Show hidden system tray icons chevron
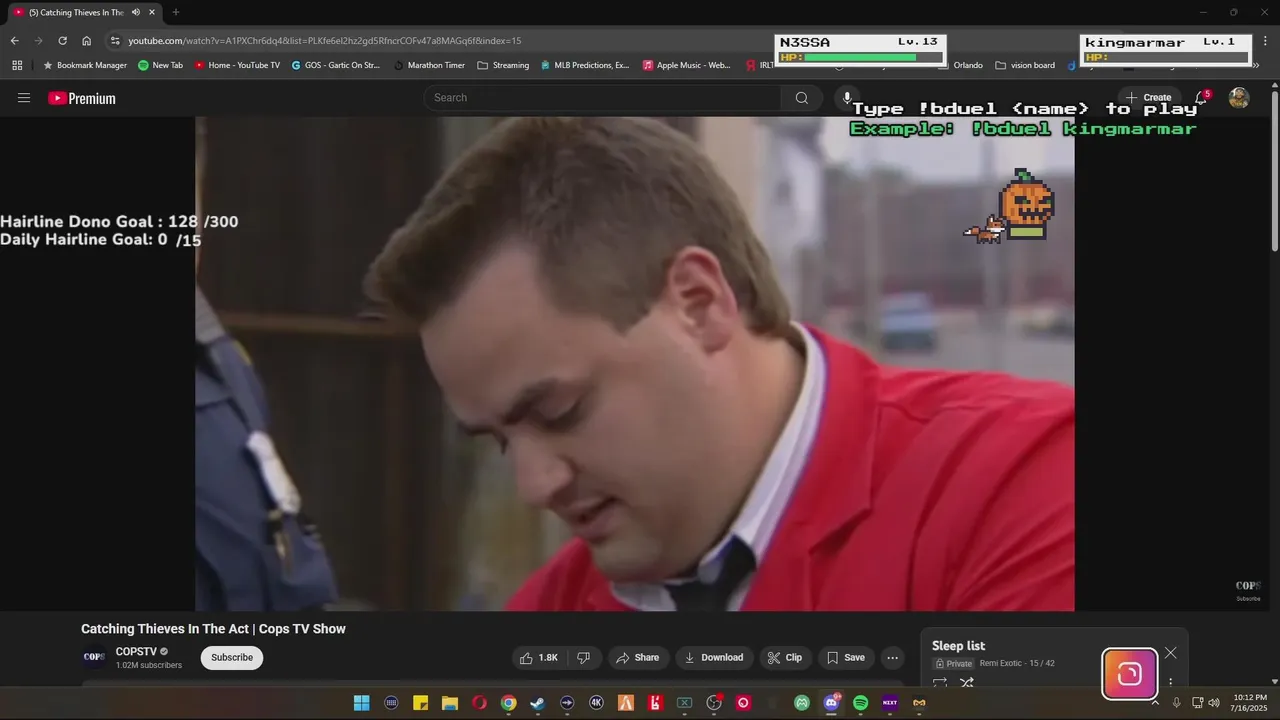This screenshot has width=1280, height=720. 1155,703
